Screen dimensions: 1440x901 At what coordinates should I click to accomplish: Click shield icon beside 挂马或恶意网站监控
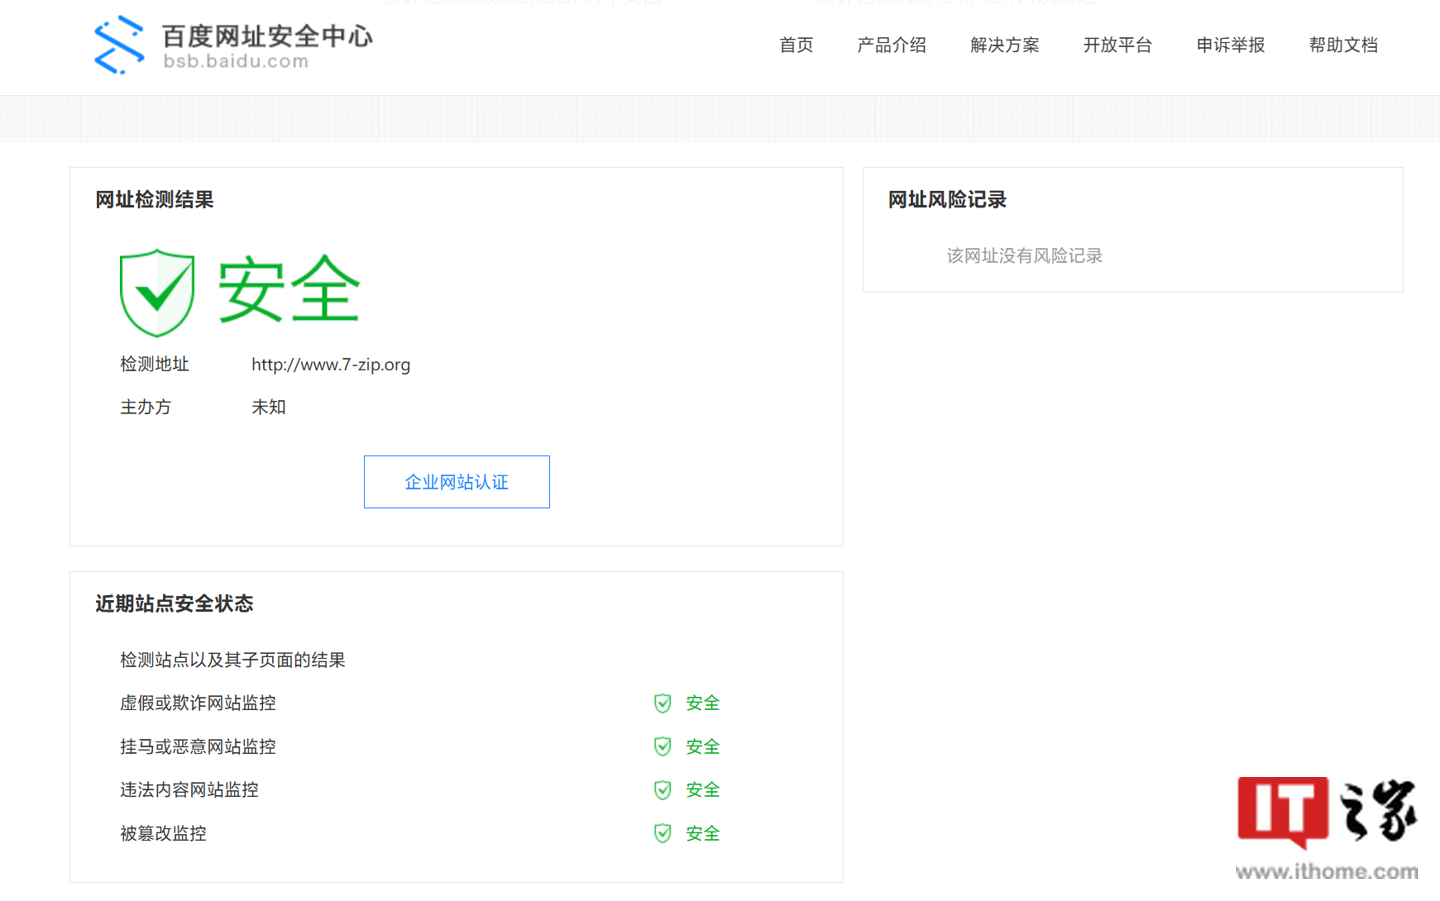(x=662, y=746)
